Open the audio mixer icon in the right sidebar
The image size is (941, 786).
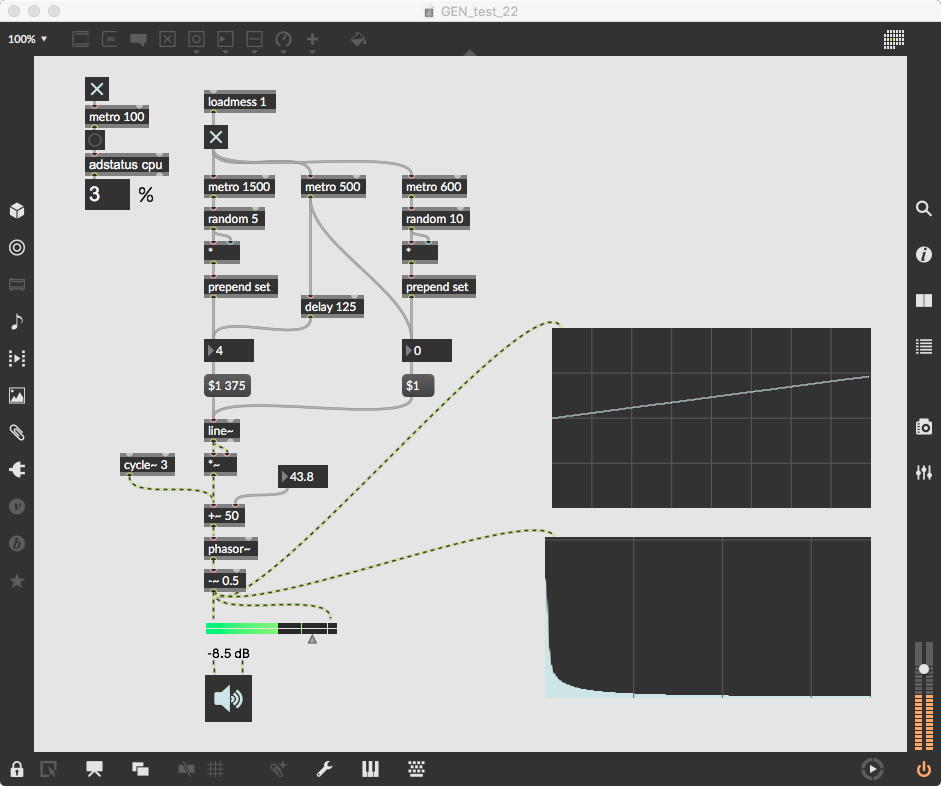coord(923,472)
